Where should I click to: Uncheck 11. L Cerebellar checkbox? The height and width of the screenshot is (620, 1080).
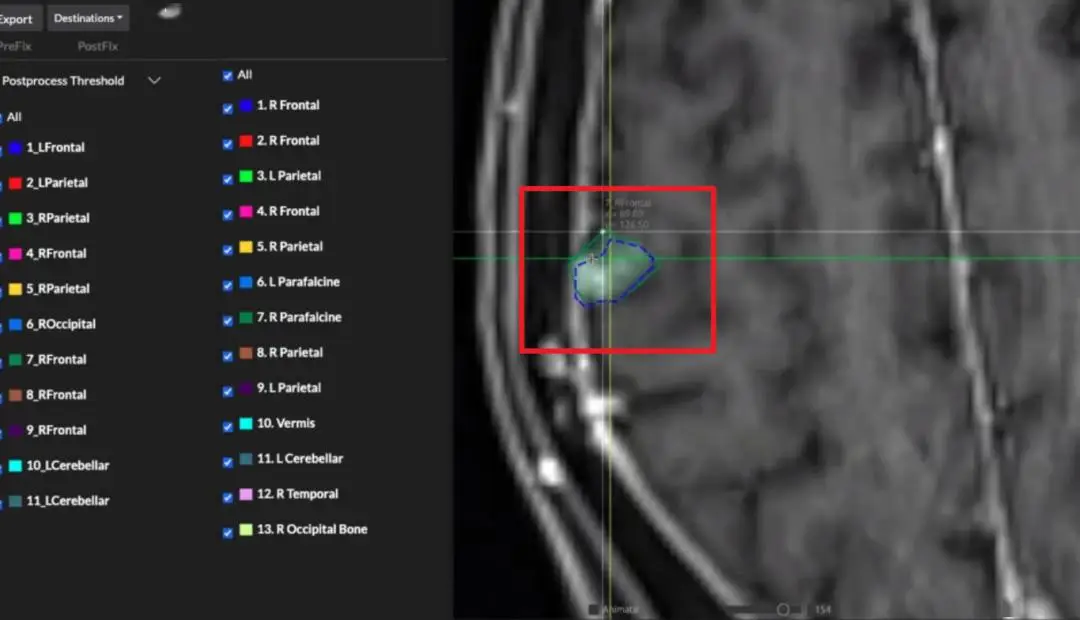(x=228, y=462)
